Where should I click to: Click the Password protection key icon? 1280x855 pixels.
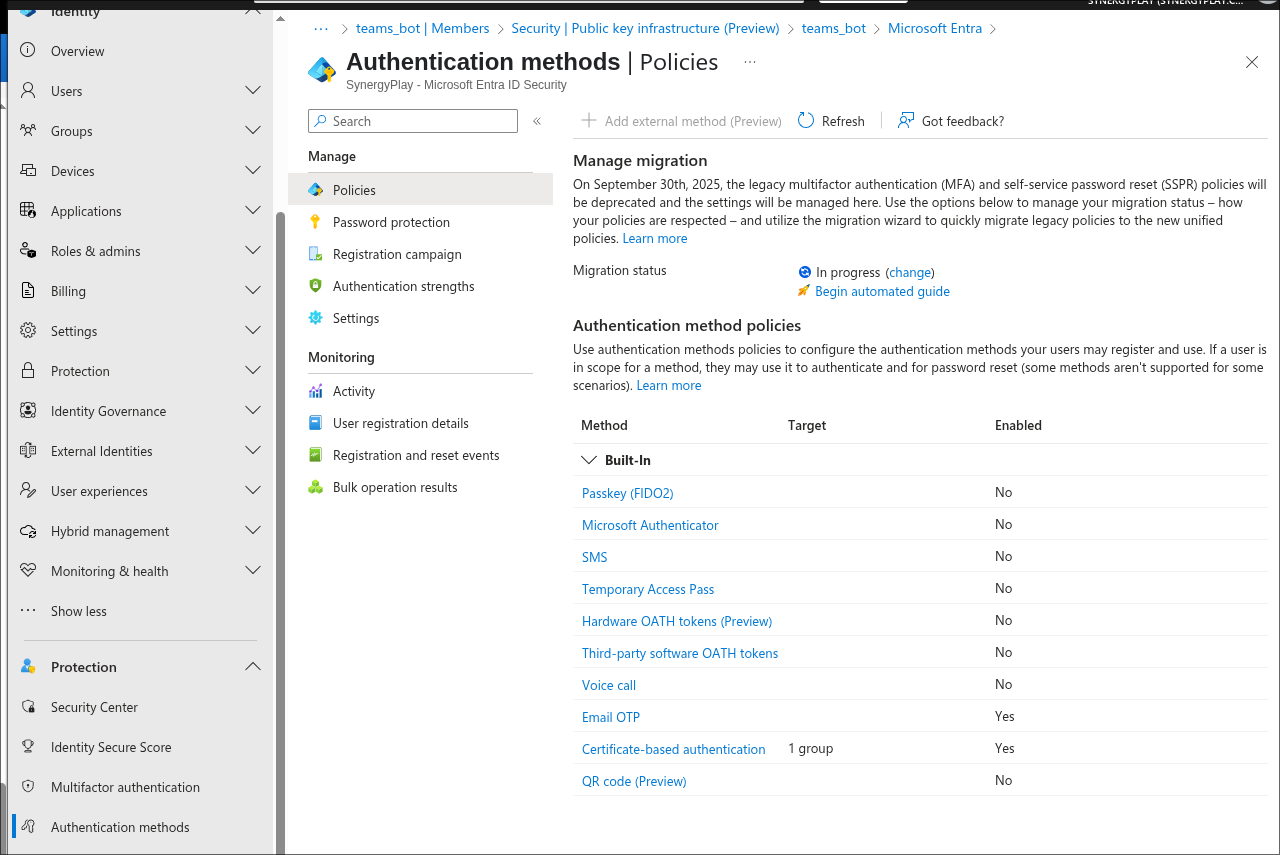tap(316, 222)
